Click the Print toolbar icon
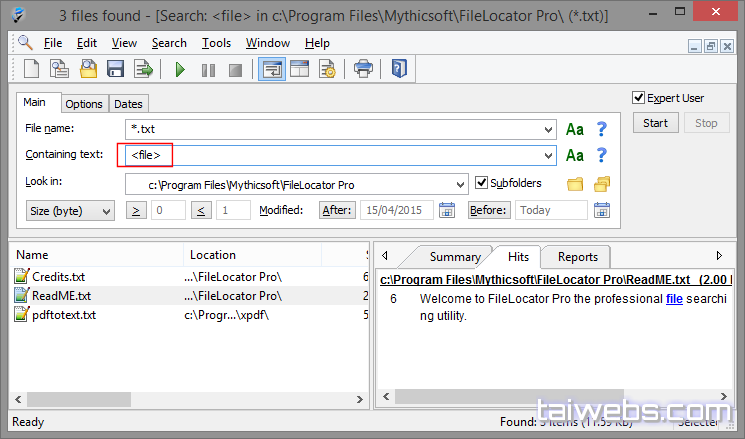745x439 pixels. [364, 69]
